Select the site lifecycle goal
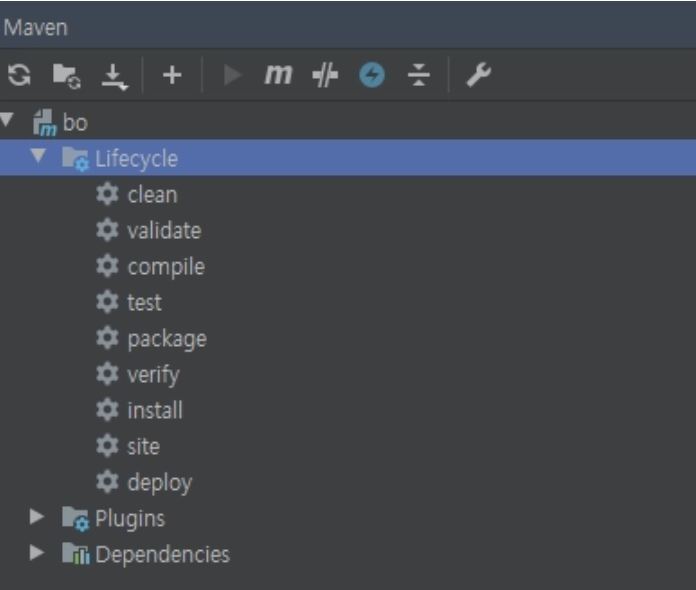This screenshot has width=696, height=590. click(143, 446)
